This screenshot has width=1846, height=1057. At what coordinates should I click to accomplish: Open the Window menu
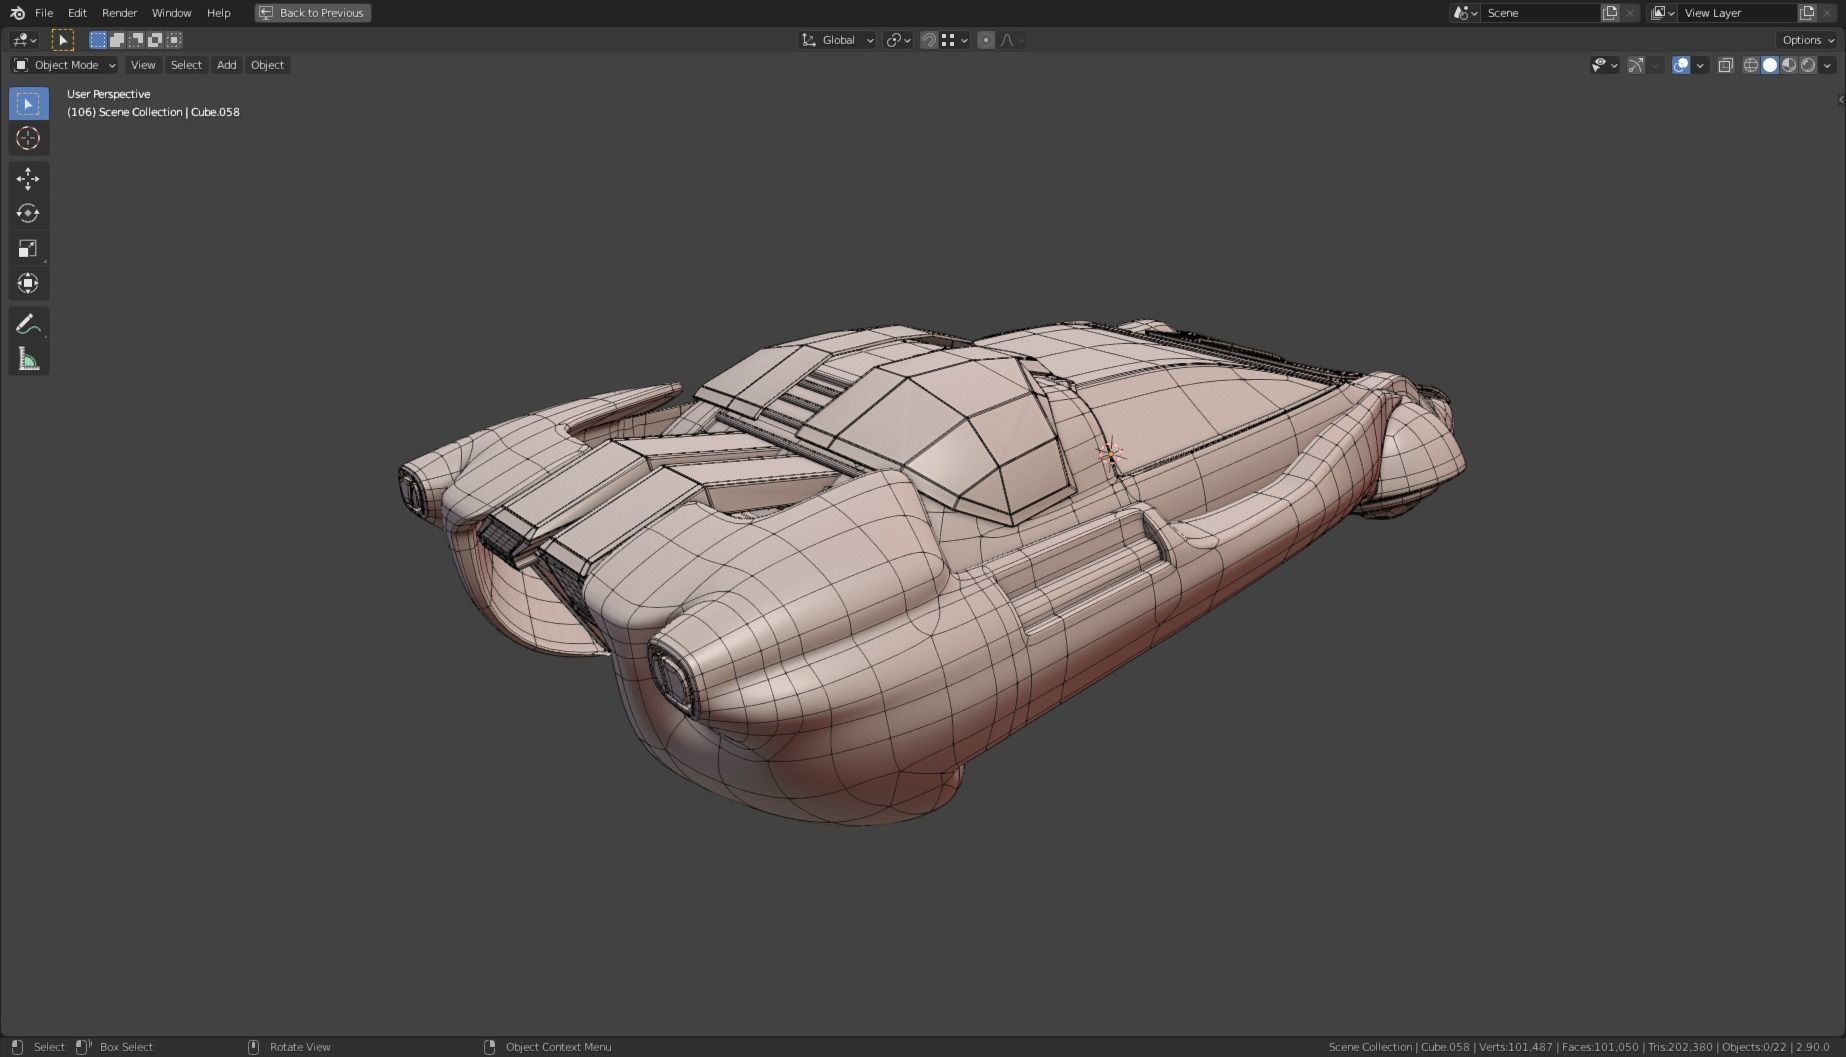click(x=171, y=13)
